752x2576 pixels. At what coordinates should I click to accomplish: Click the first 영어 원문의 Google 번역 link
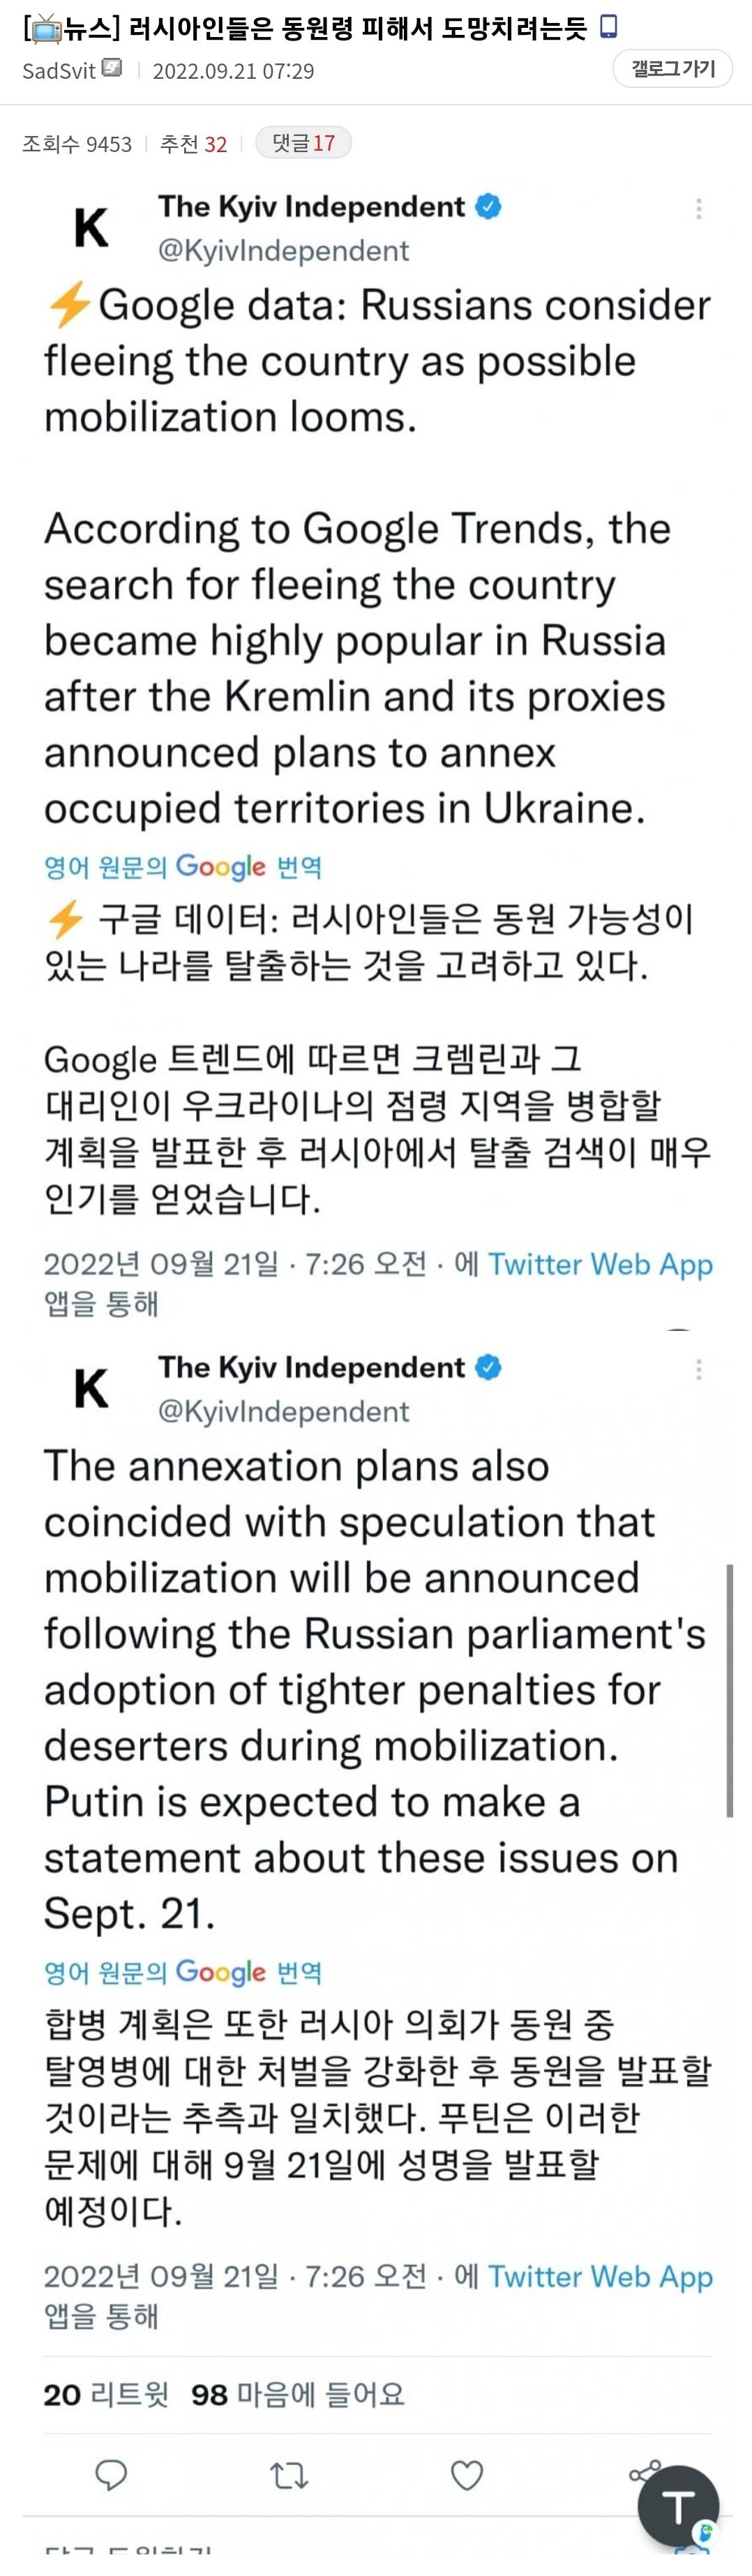click(183, 866)
